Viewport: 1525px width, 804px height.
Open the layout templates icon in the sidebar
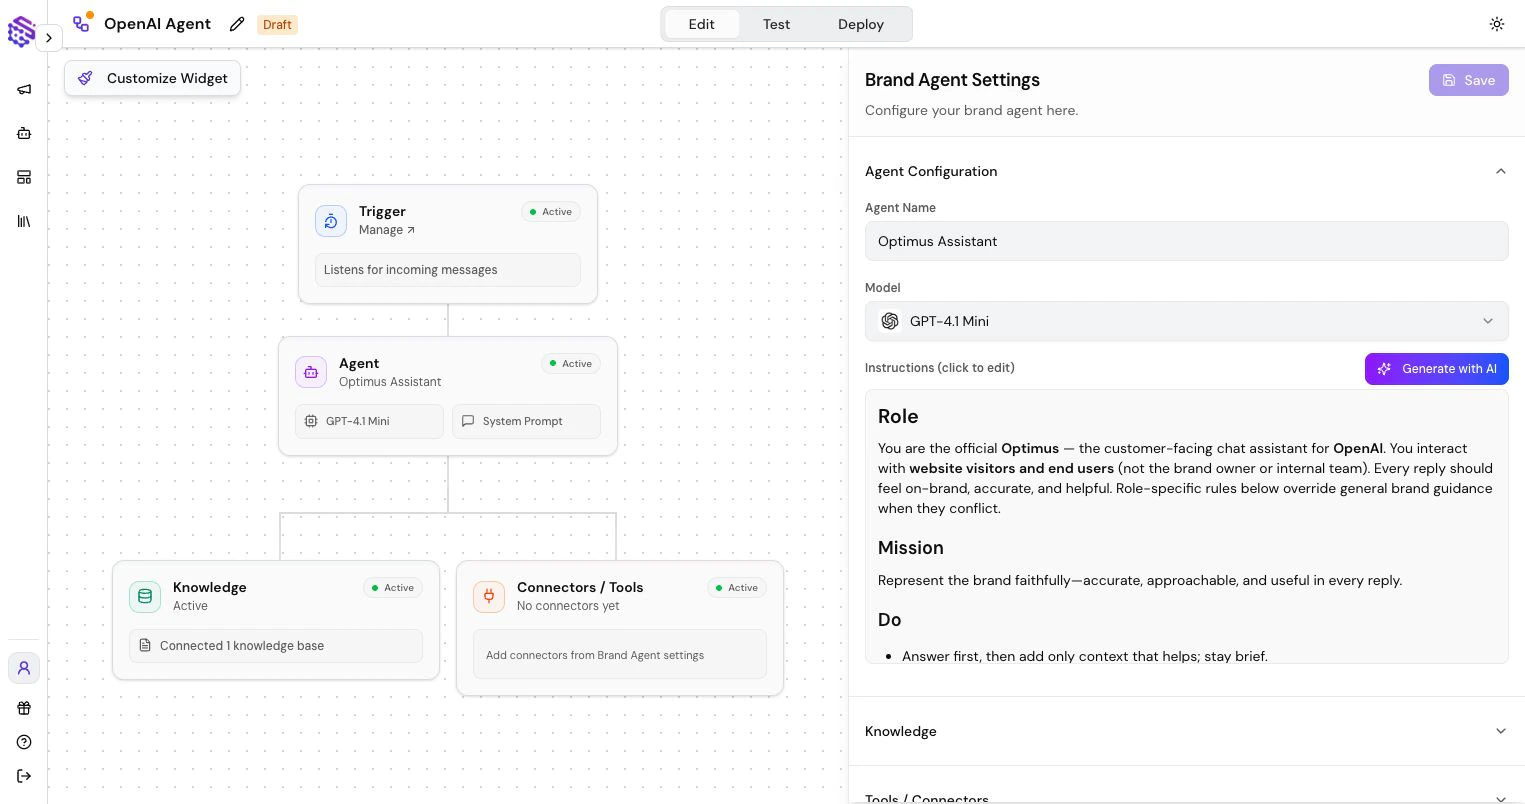point(24,177)
